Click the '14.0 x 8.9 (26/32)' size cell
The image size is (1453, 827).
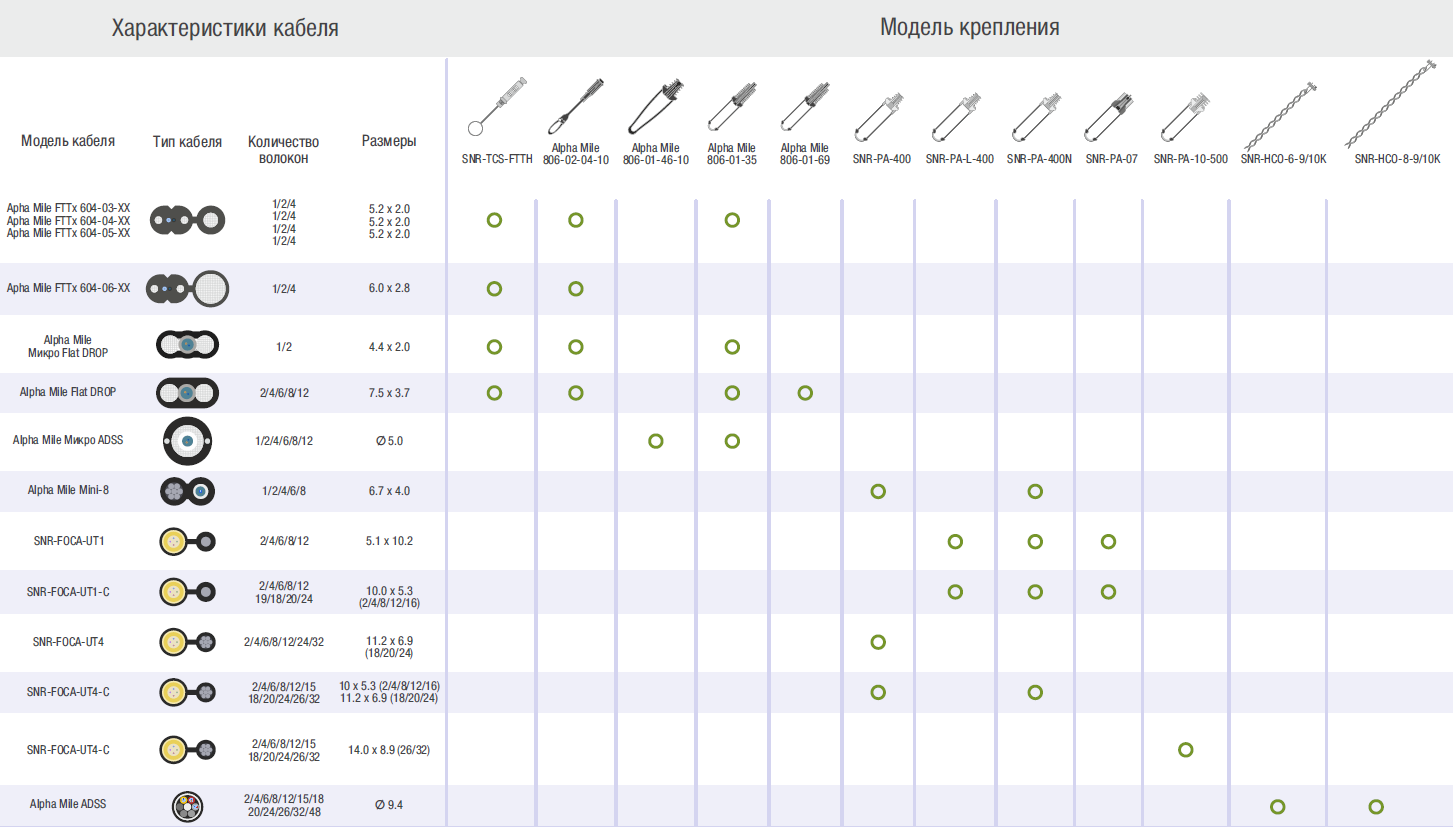[x=389, y=749]
